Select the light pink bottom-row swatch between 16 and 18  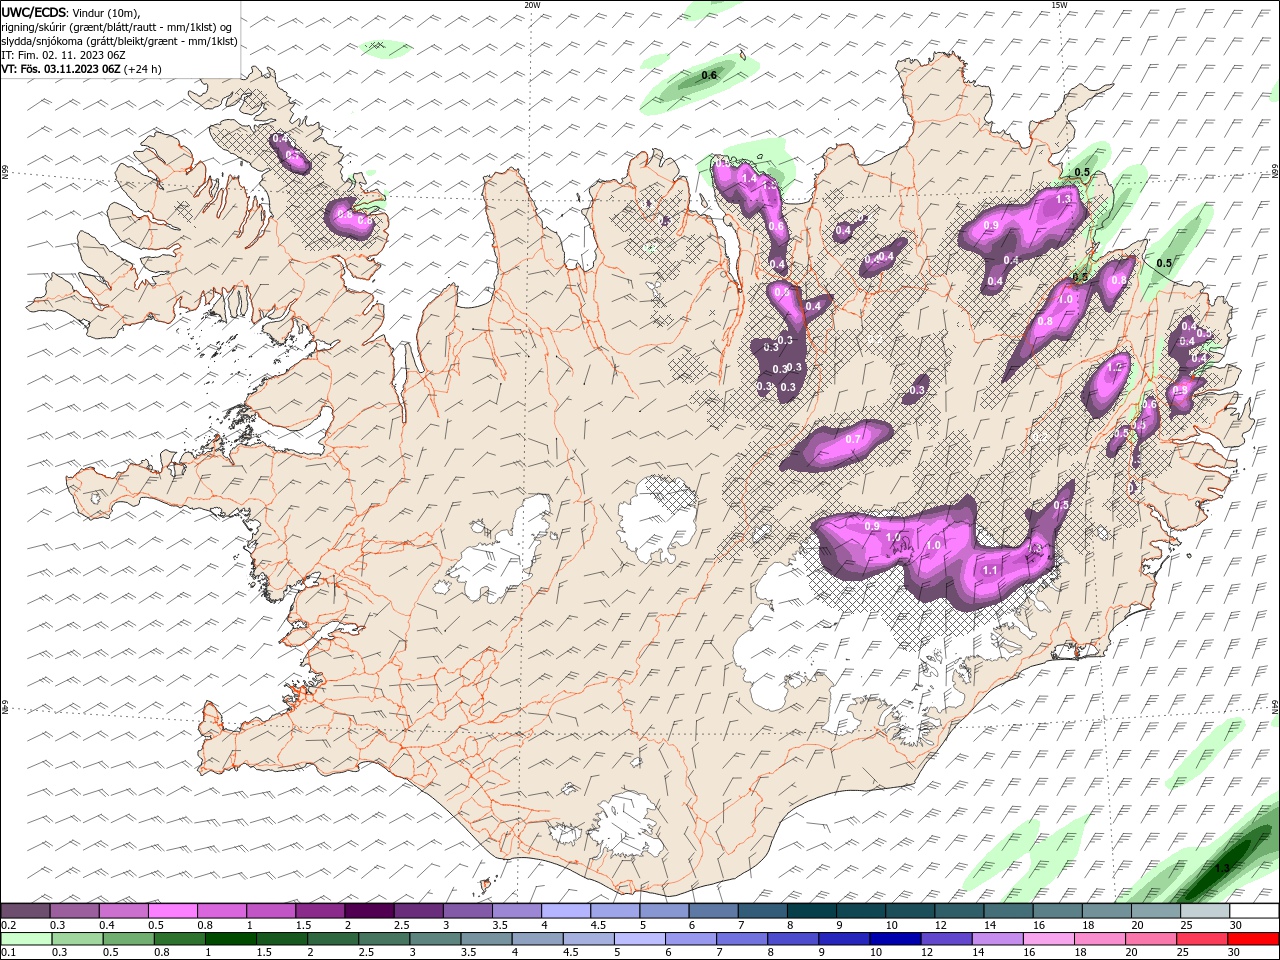(1048, 939)
